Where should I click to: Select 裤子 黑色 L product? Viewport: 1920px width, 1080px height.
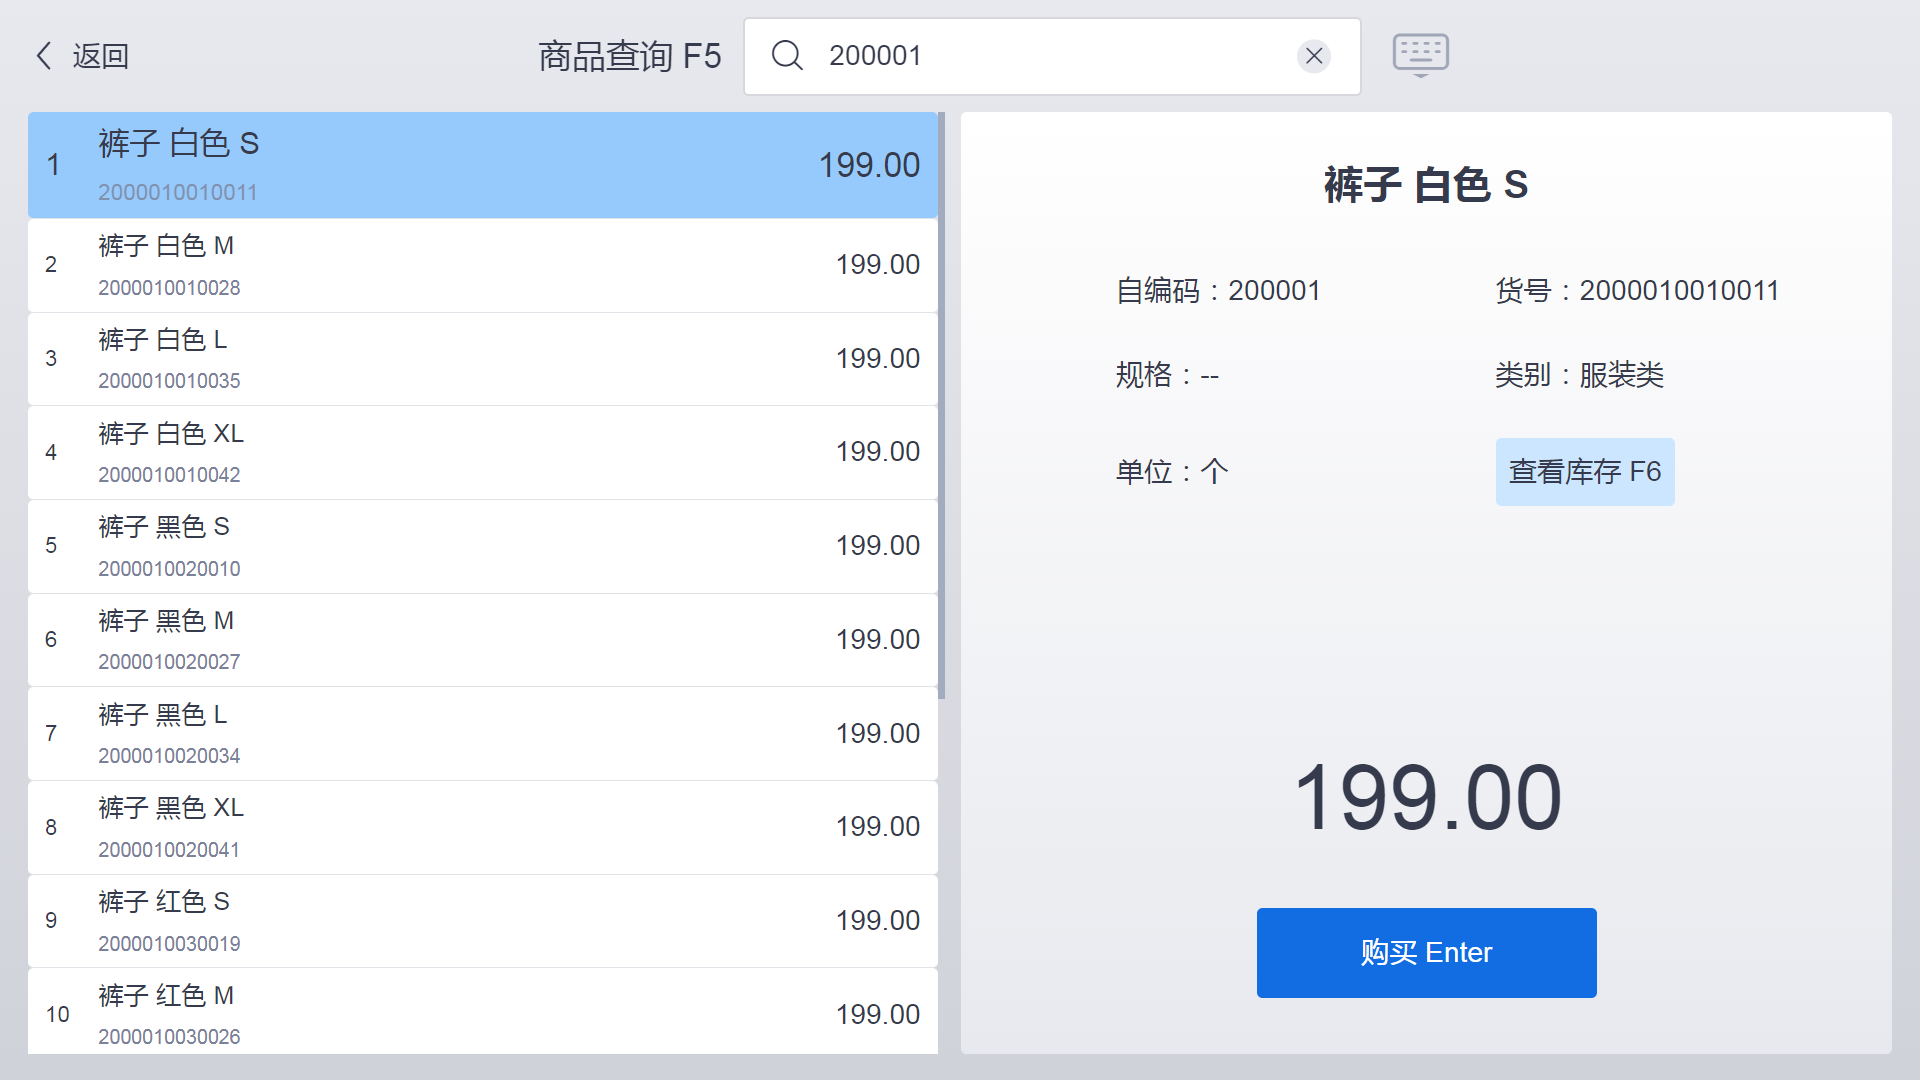tap(482, 734)
